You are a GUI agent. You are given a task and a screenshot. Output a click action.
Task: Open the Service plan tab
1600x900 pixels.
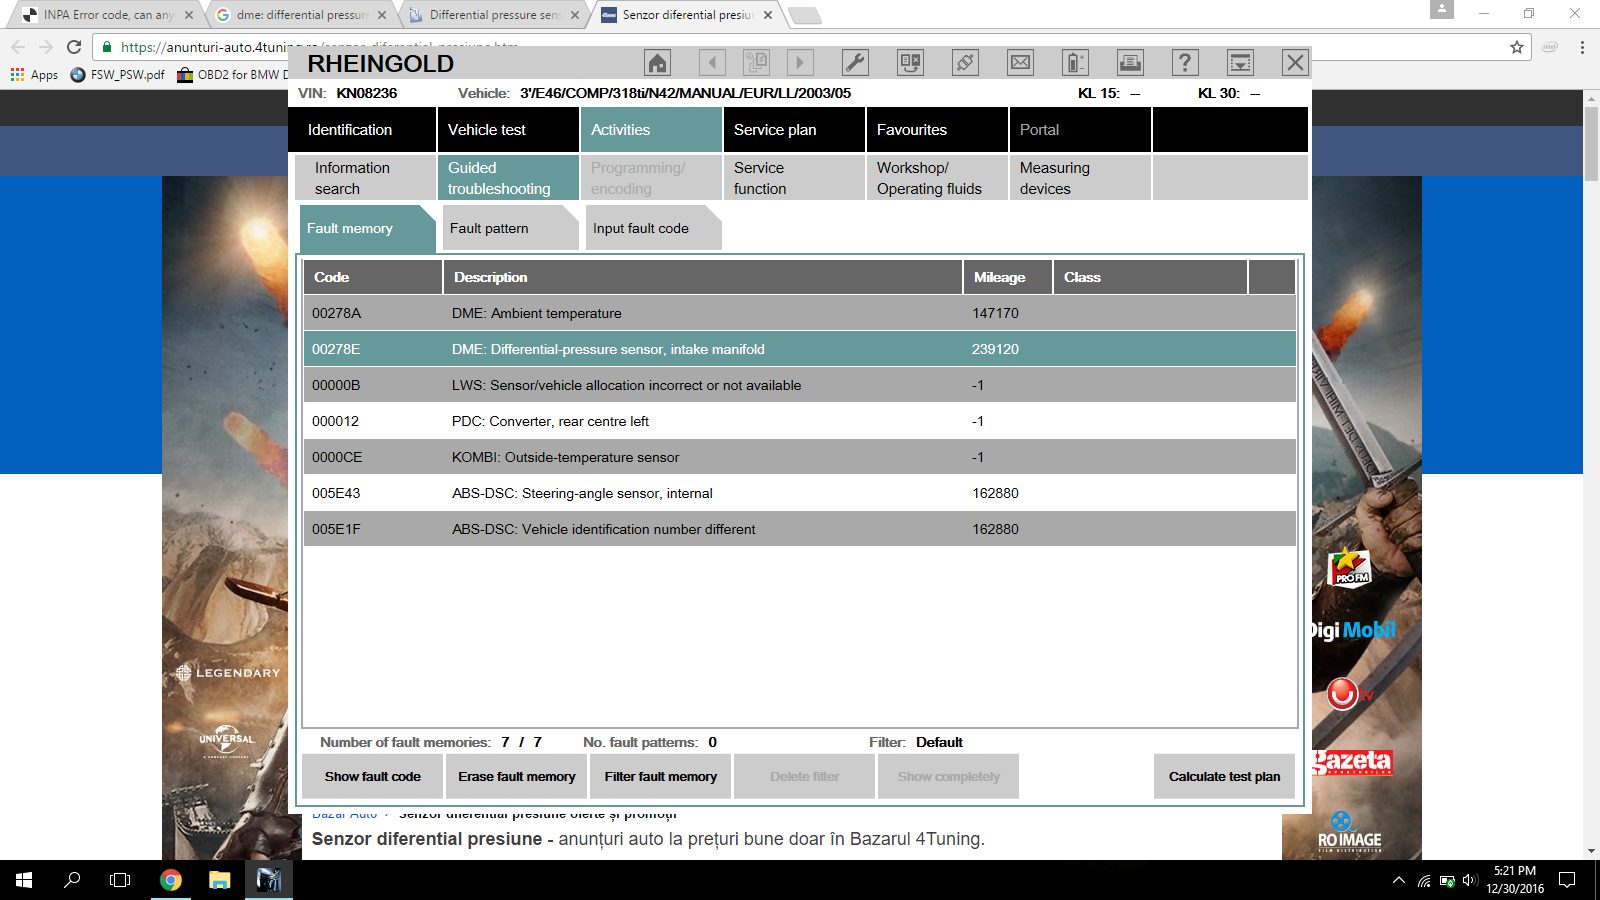(794, 130)
